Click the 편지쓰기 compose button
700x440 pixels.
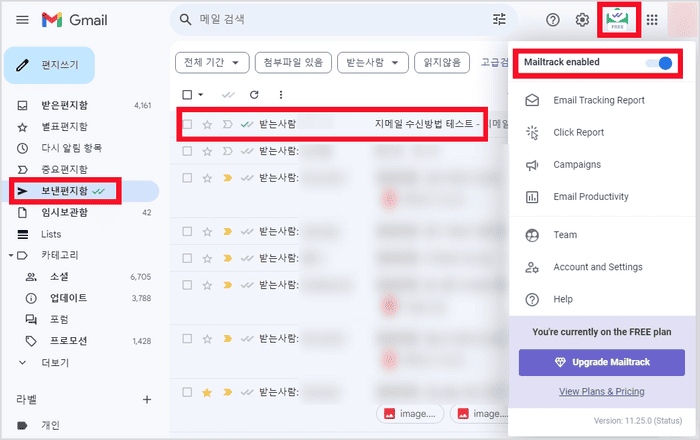point(49,65)
